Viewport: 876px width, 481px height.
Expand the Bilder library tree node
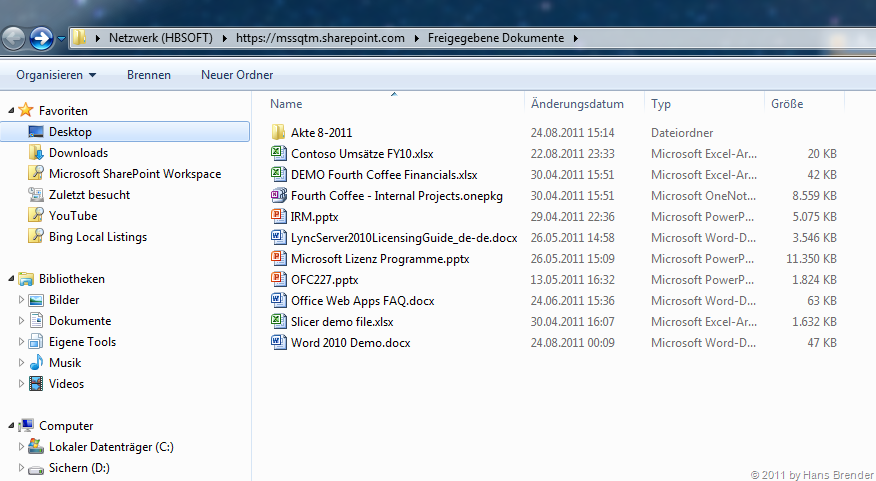20,300
